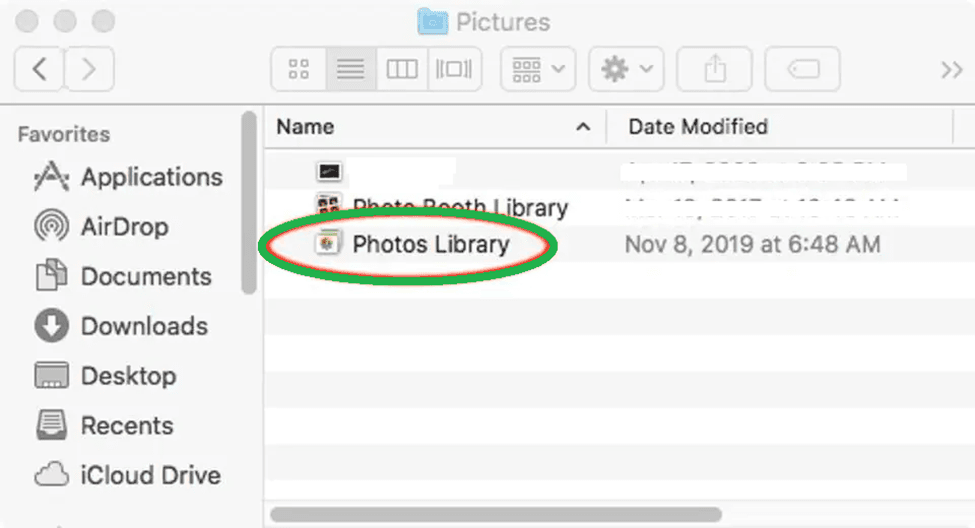Go forward to next folder
This screenshot has width=975, height=528.
point(89,69)
